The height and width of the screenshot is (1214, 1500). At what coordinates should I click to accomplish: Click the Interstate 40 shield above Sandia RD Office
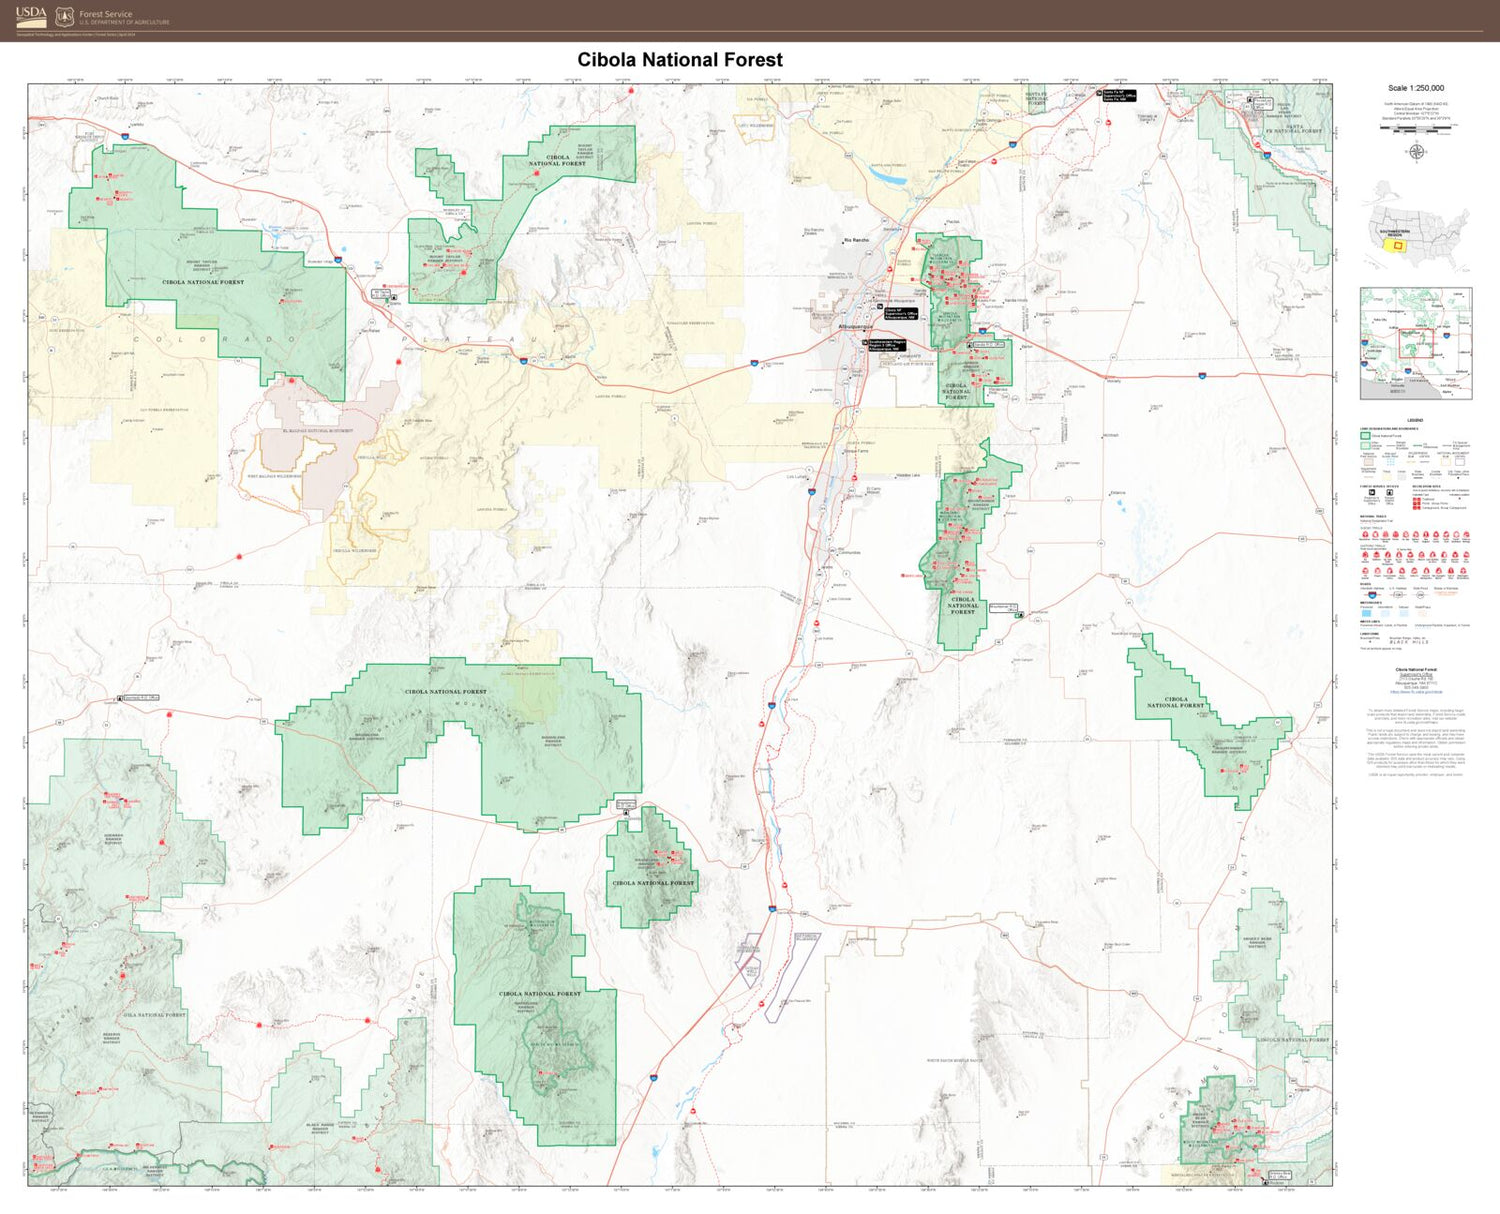982,331
